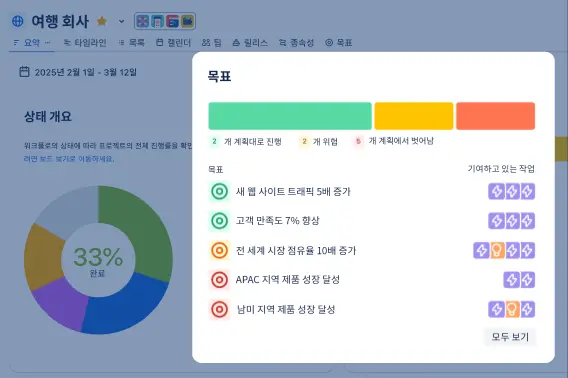
Task: Click last epic icon in 전 세계 시장 점유율 row
Action: [x=527, y=250]
